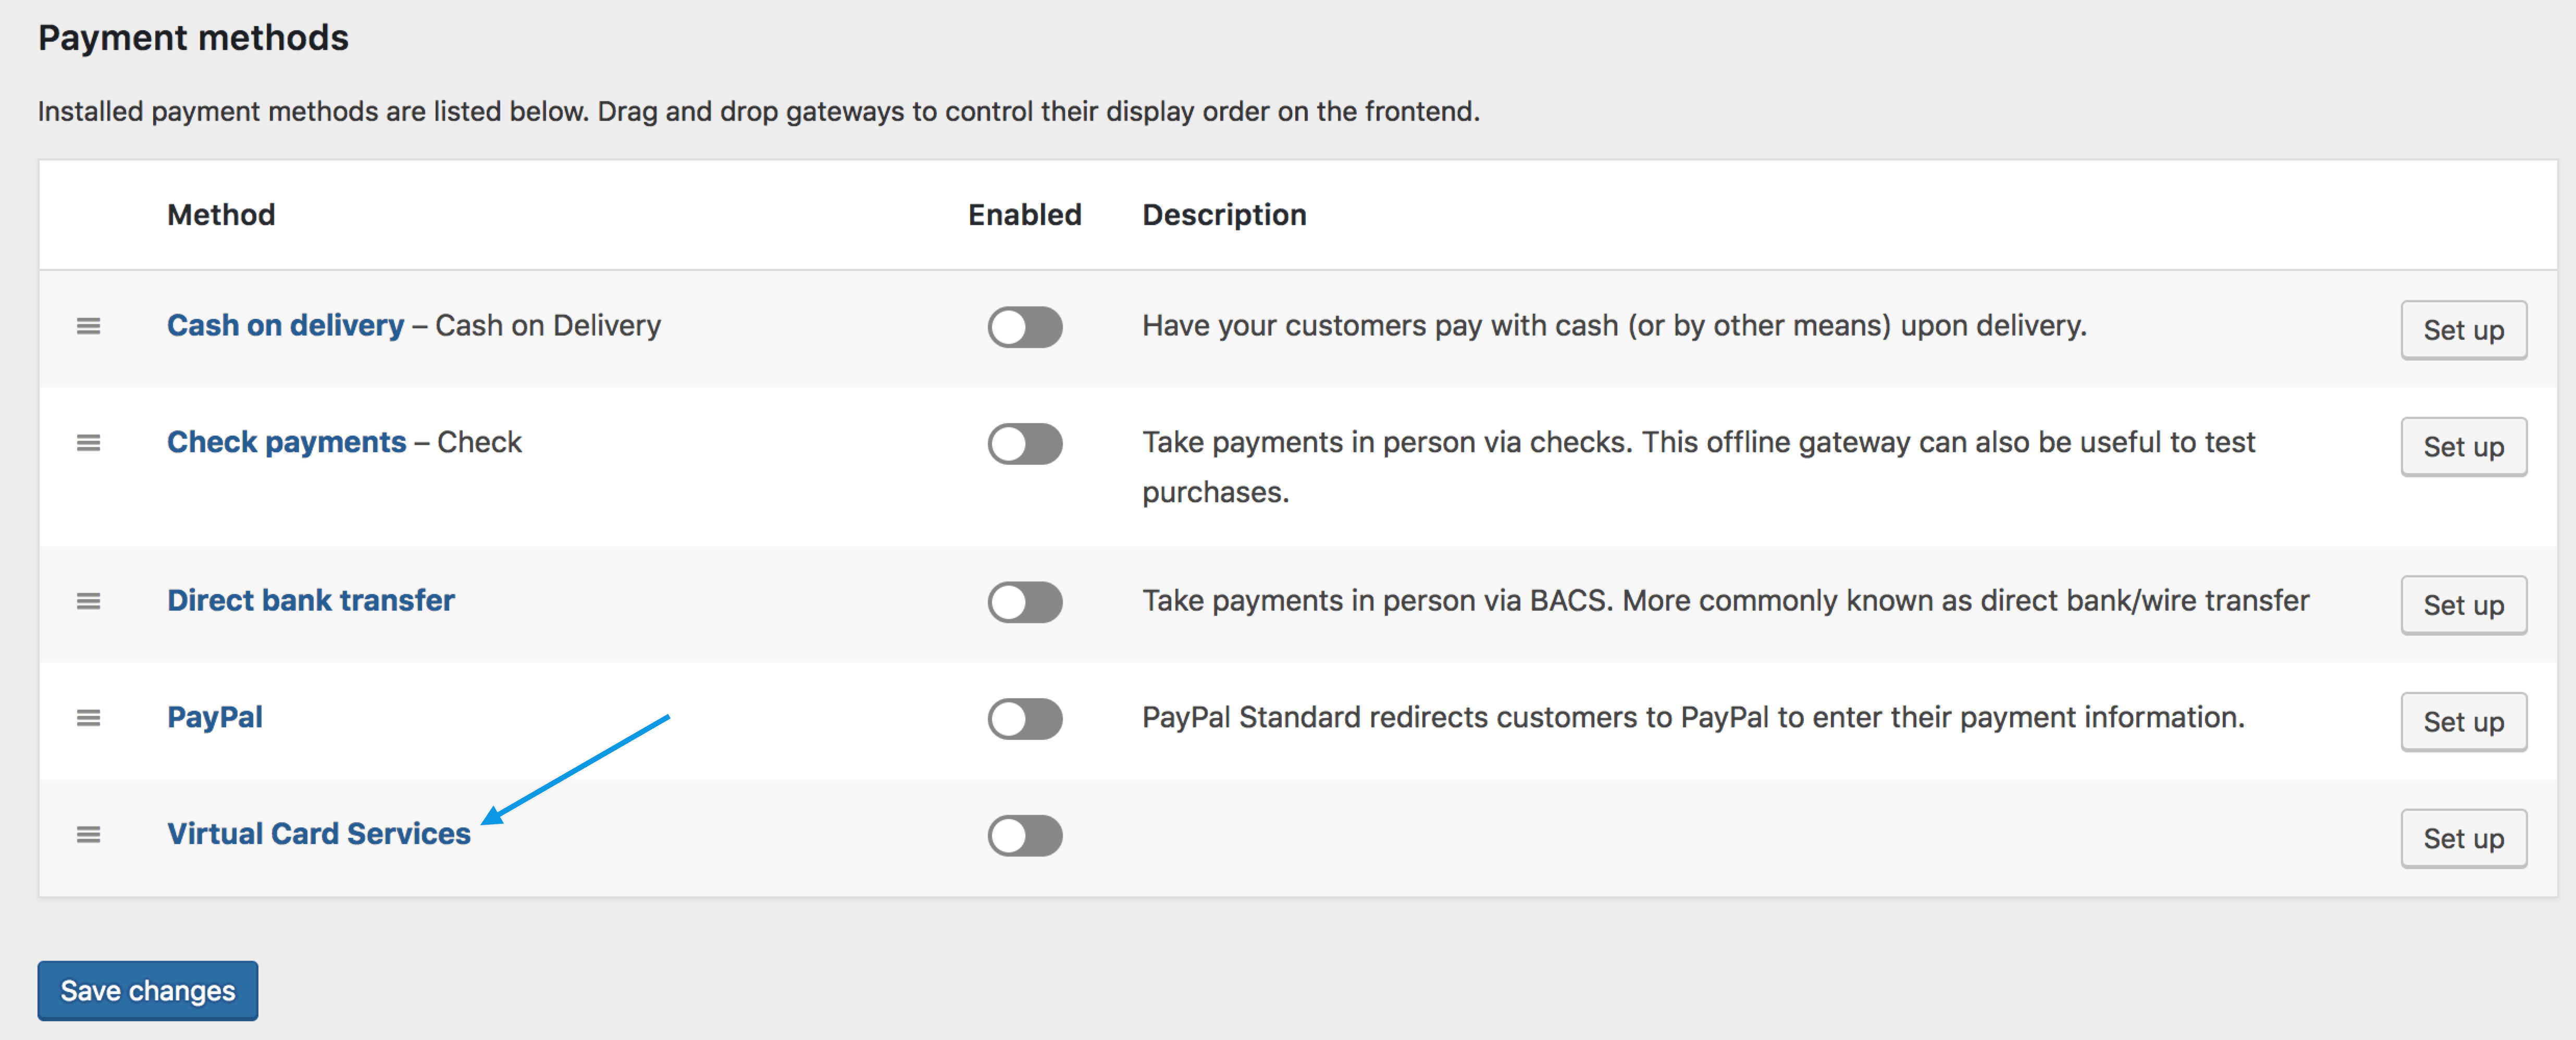Click Set up for PayPal
Viewport: 2576px width, 1040px height.
2463,722
